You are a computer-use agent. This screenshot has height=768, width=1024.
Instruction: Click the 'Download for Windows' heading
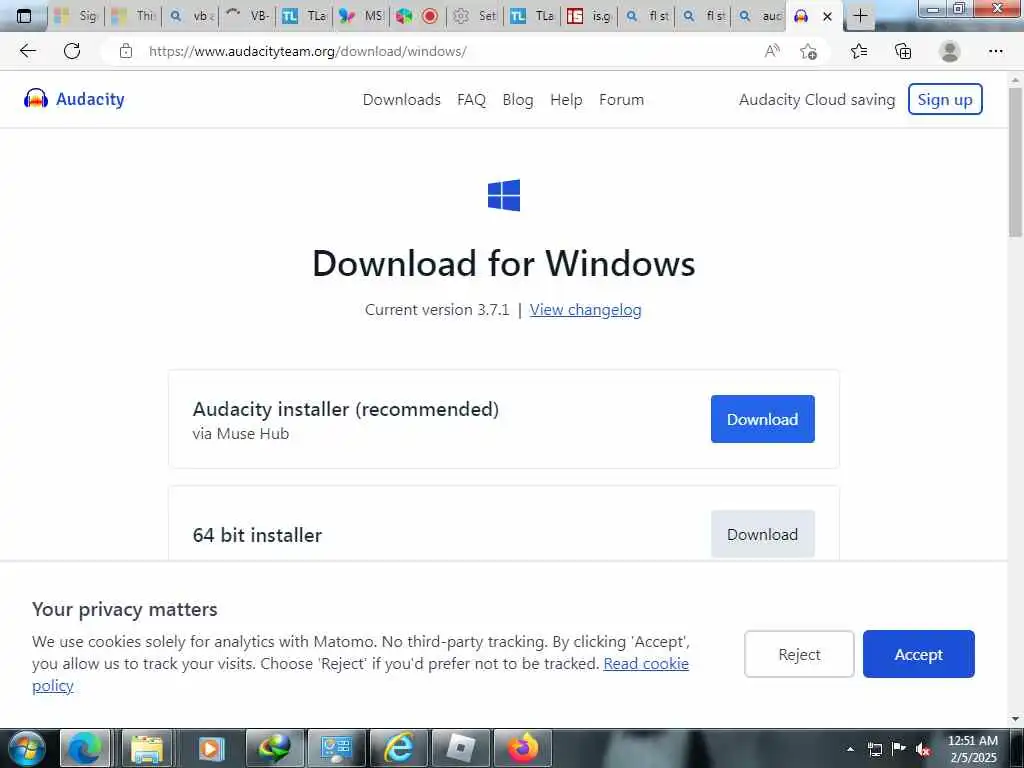pyautogui.click(x=504, y=264)
